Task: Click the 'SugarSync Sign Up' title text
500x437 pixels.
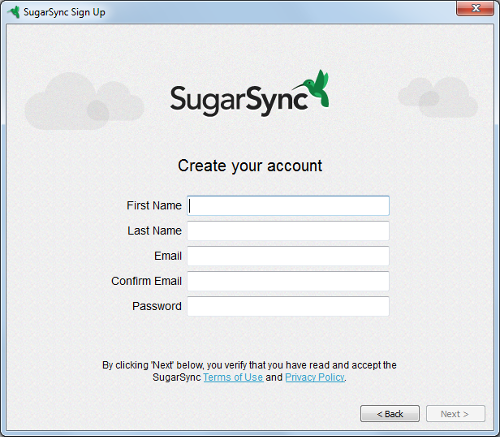Action: 64,12
